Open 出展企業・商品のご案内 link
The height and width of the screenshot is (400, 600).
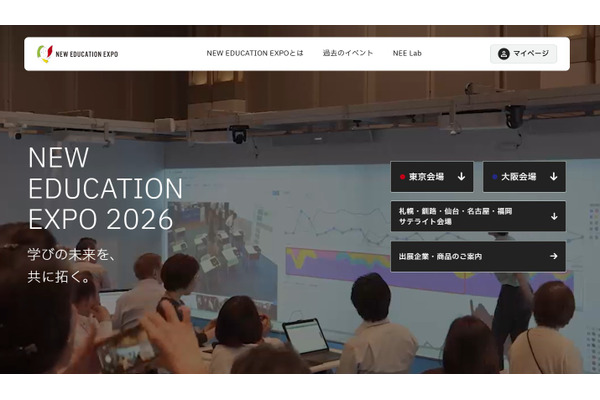(478, 256)
